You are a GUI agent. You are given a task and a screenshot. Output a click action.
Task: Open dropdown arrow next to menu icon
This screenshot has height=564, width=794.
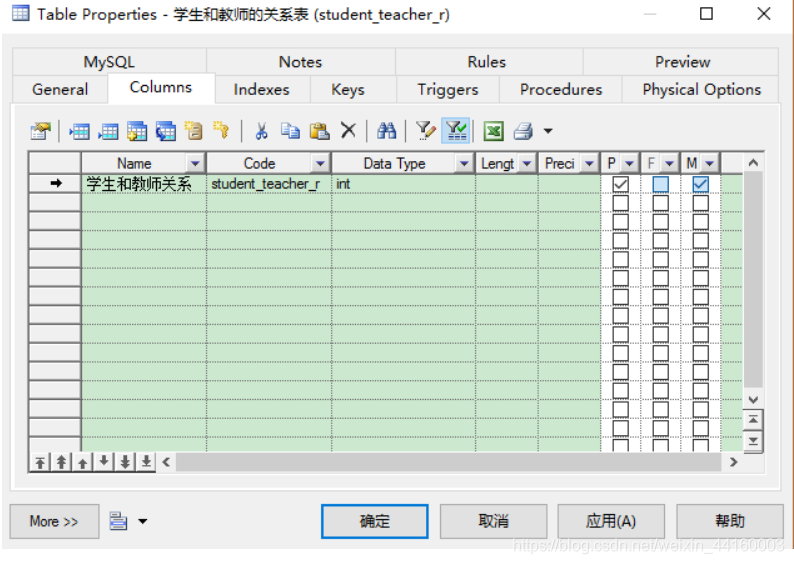pyautogui.click(x=143, y=521)
